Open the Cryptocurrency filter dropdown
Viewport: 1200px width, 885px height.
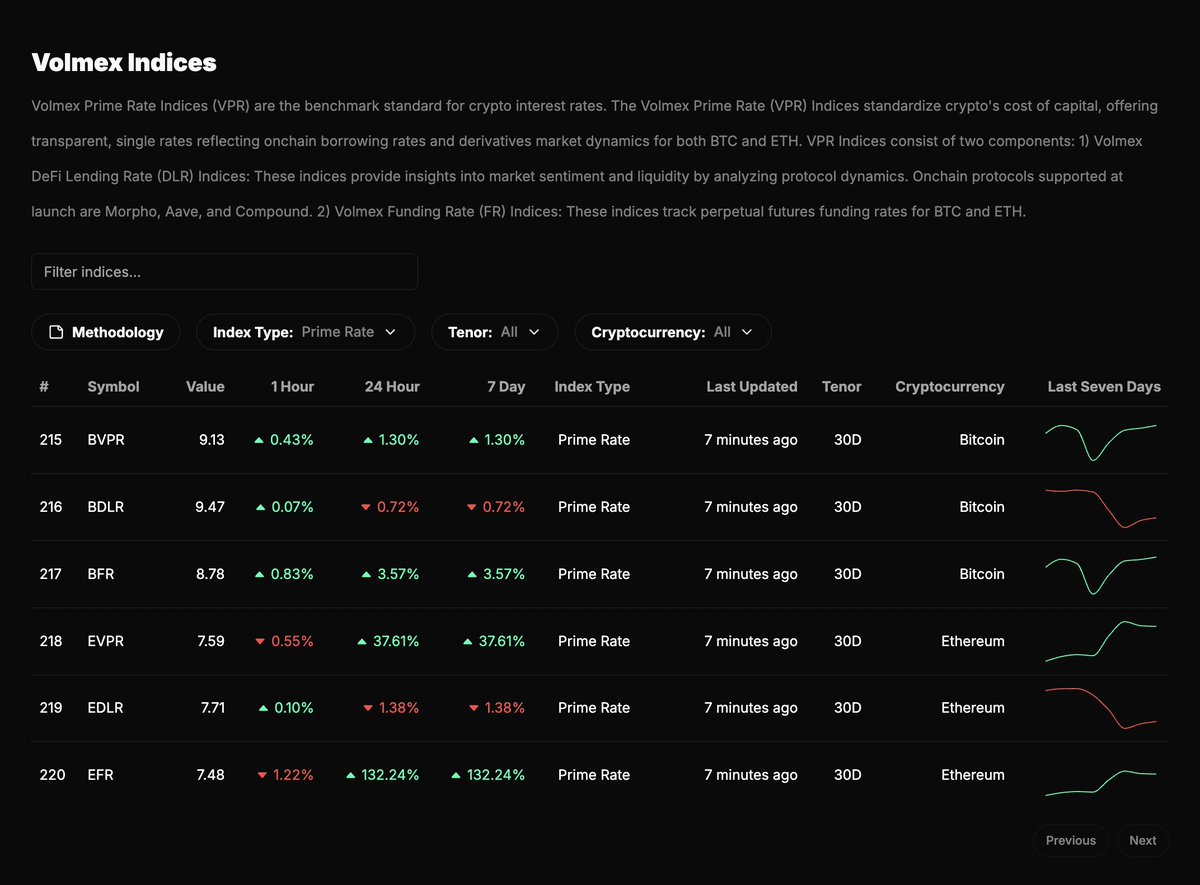(672, 332)
